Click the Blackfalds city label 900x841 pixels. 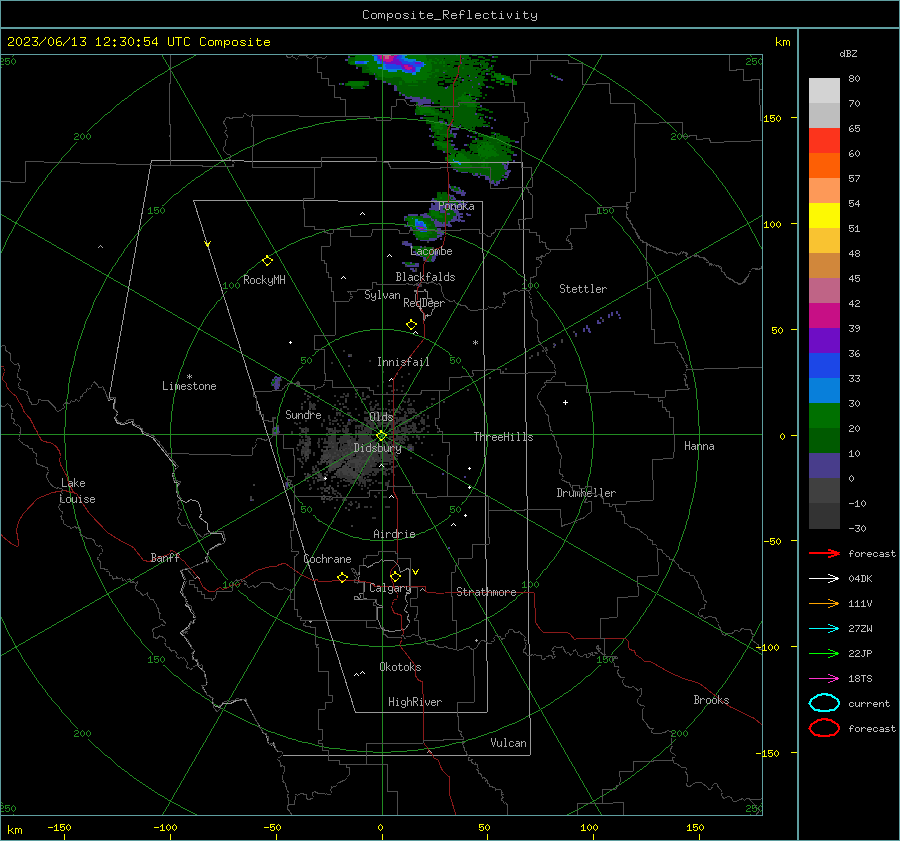pyautogui.click(x=425, y=277)
